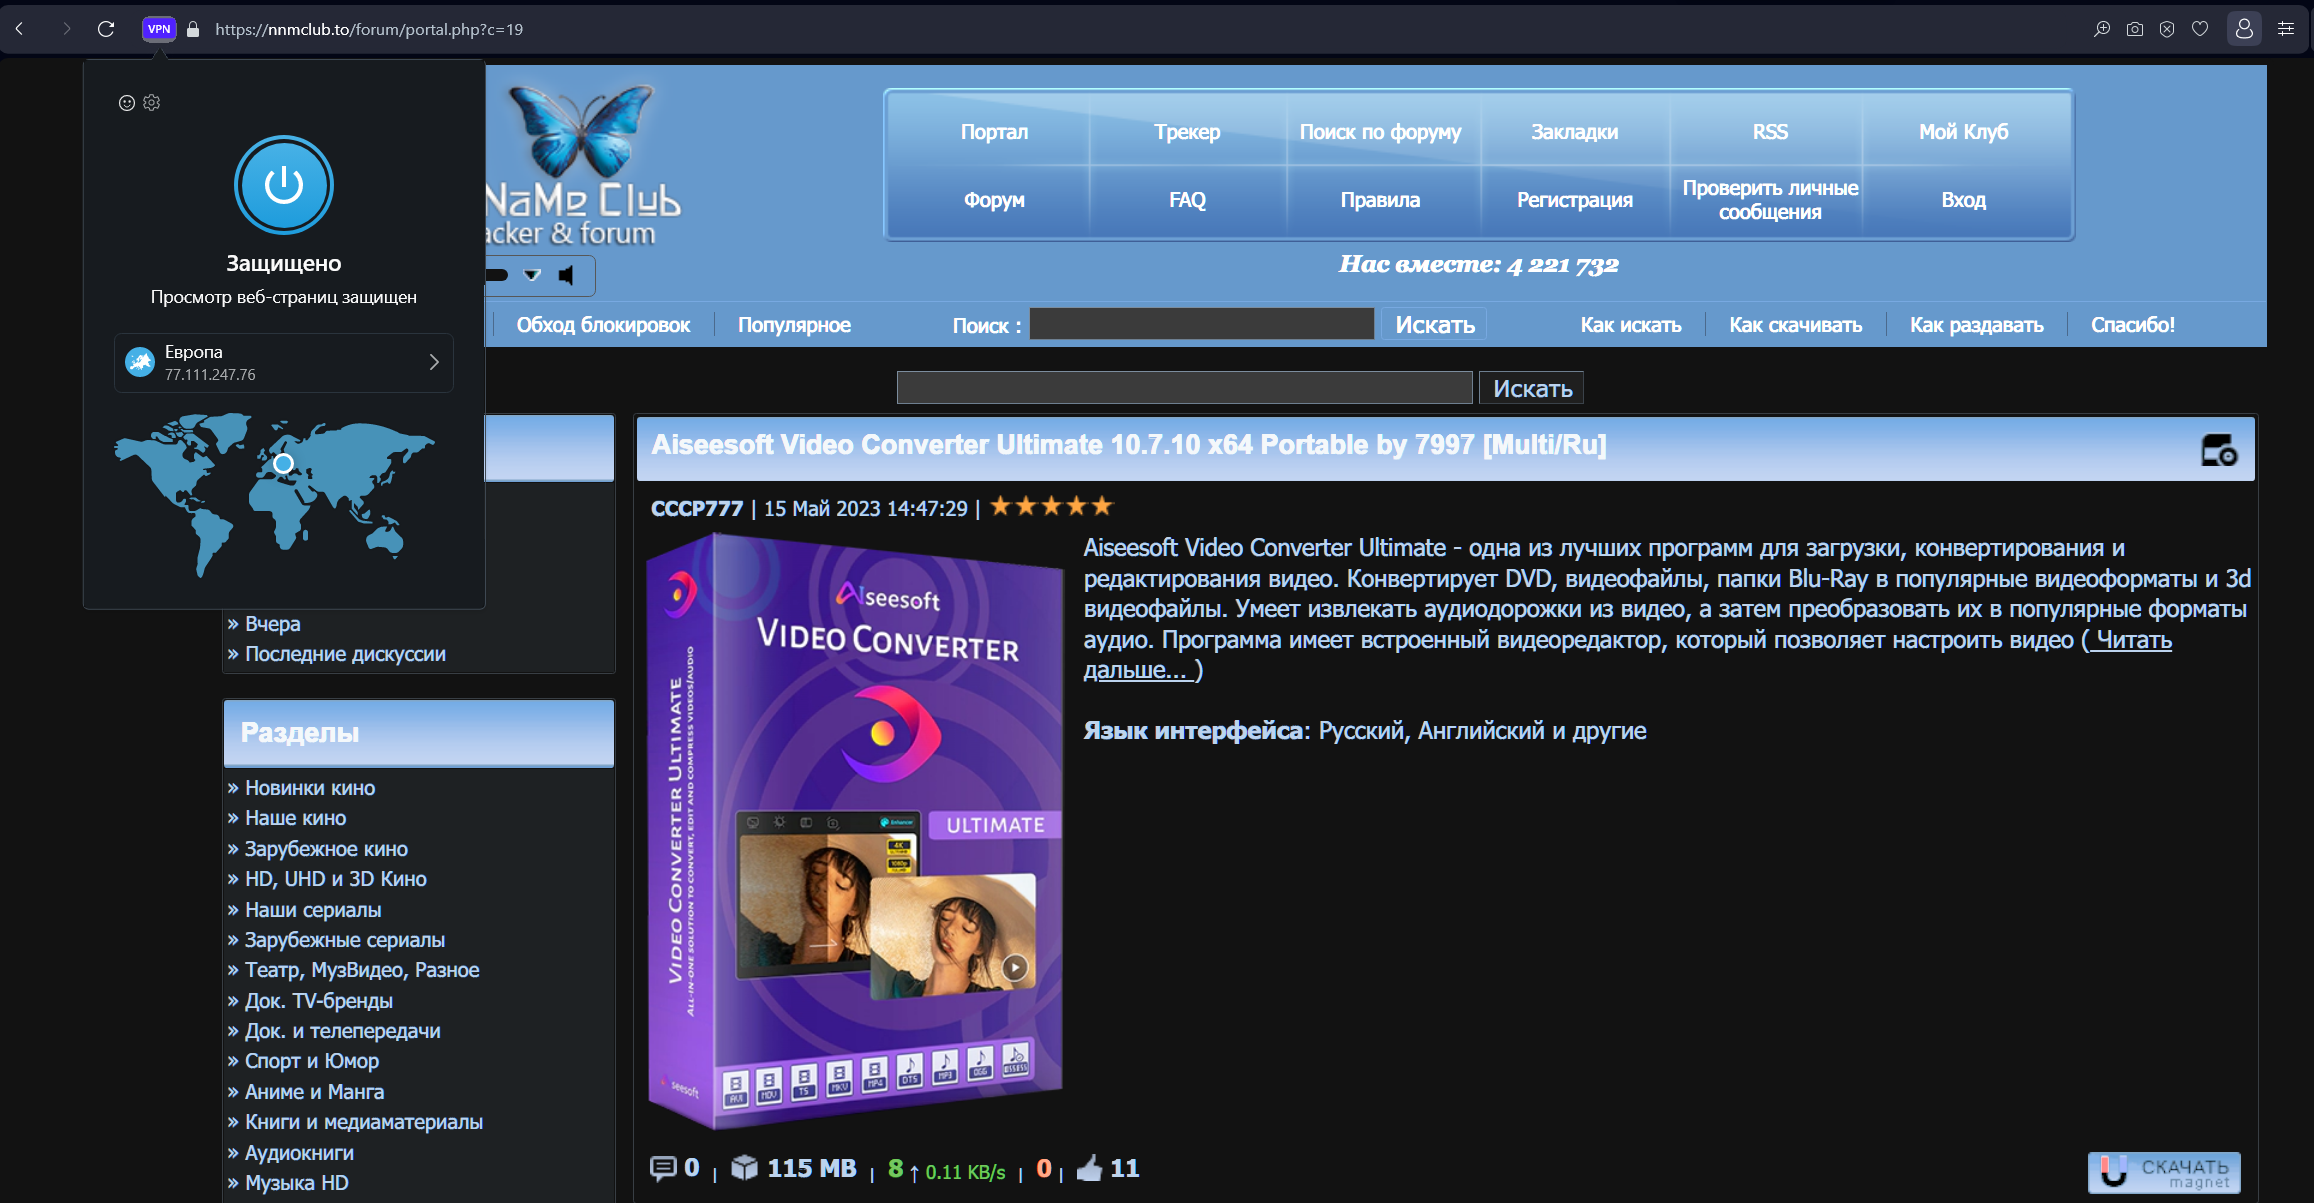Click the smiley feedback icon in the VPN popup
Image resolution: width=2314 pixels, height=1203 pixels.
click(x=127, y=103)
